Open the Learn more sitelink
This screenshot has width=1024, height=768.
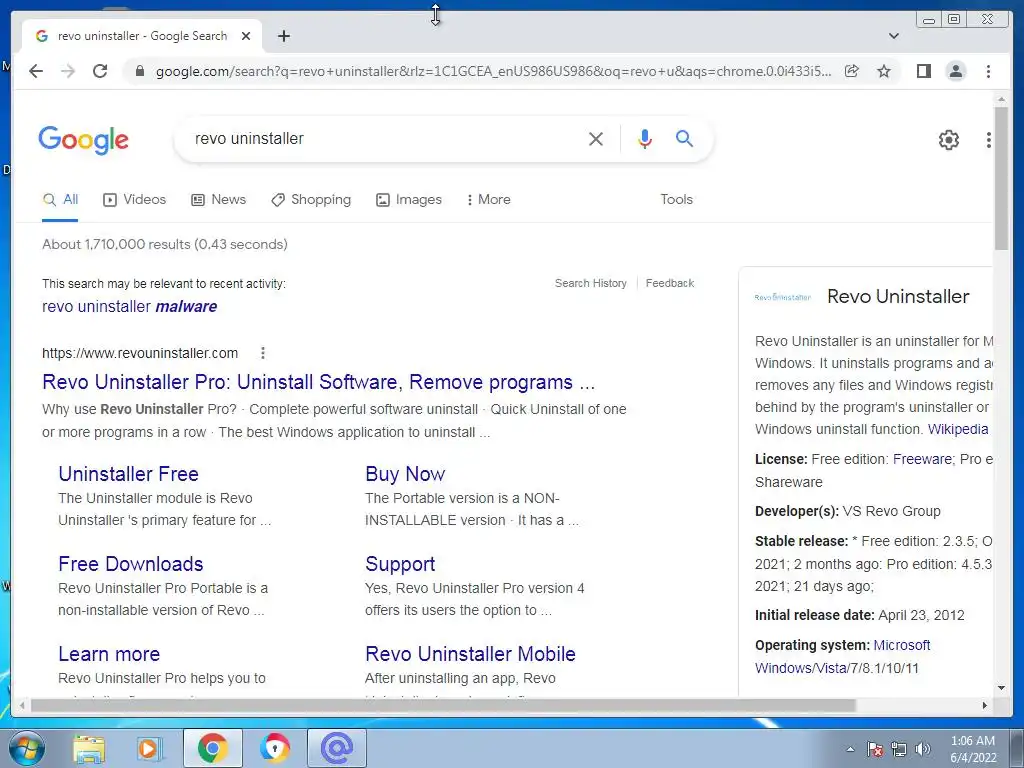tap(109, 654)
